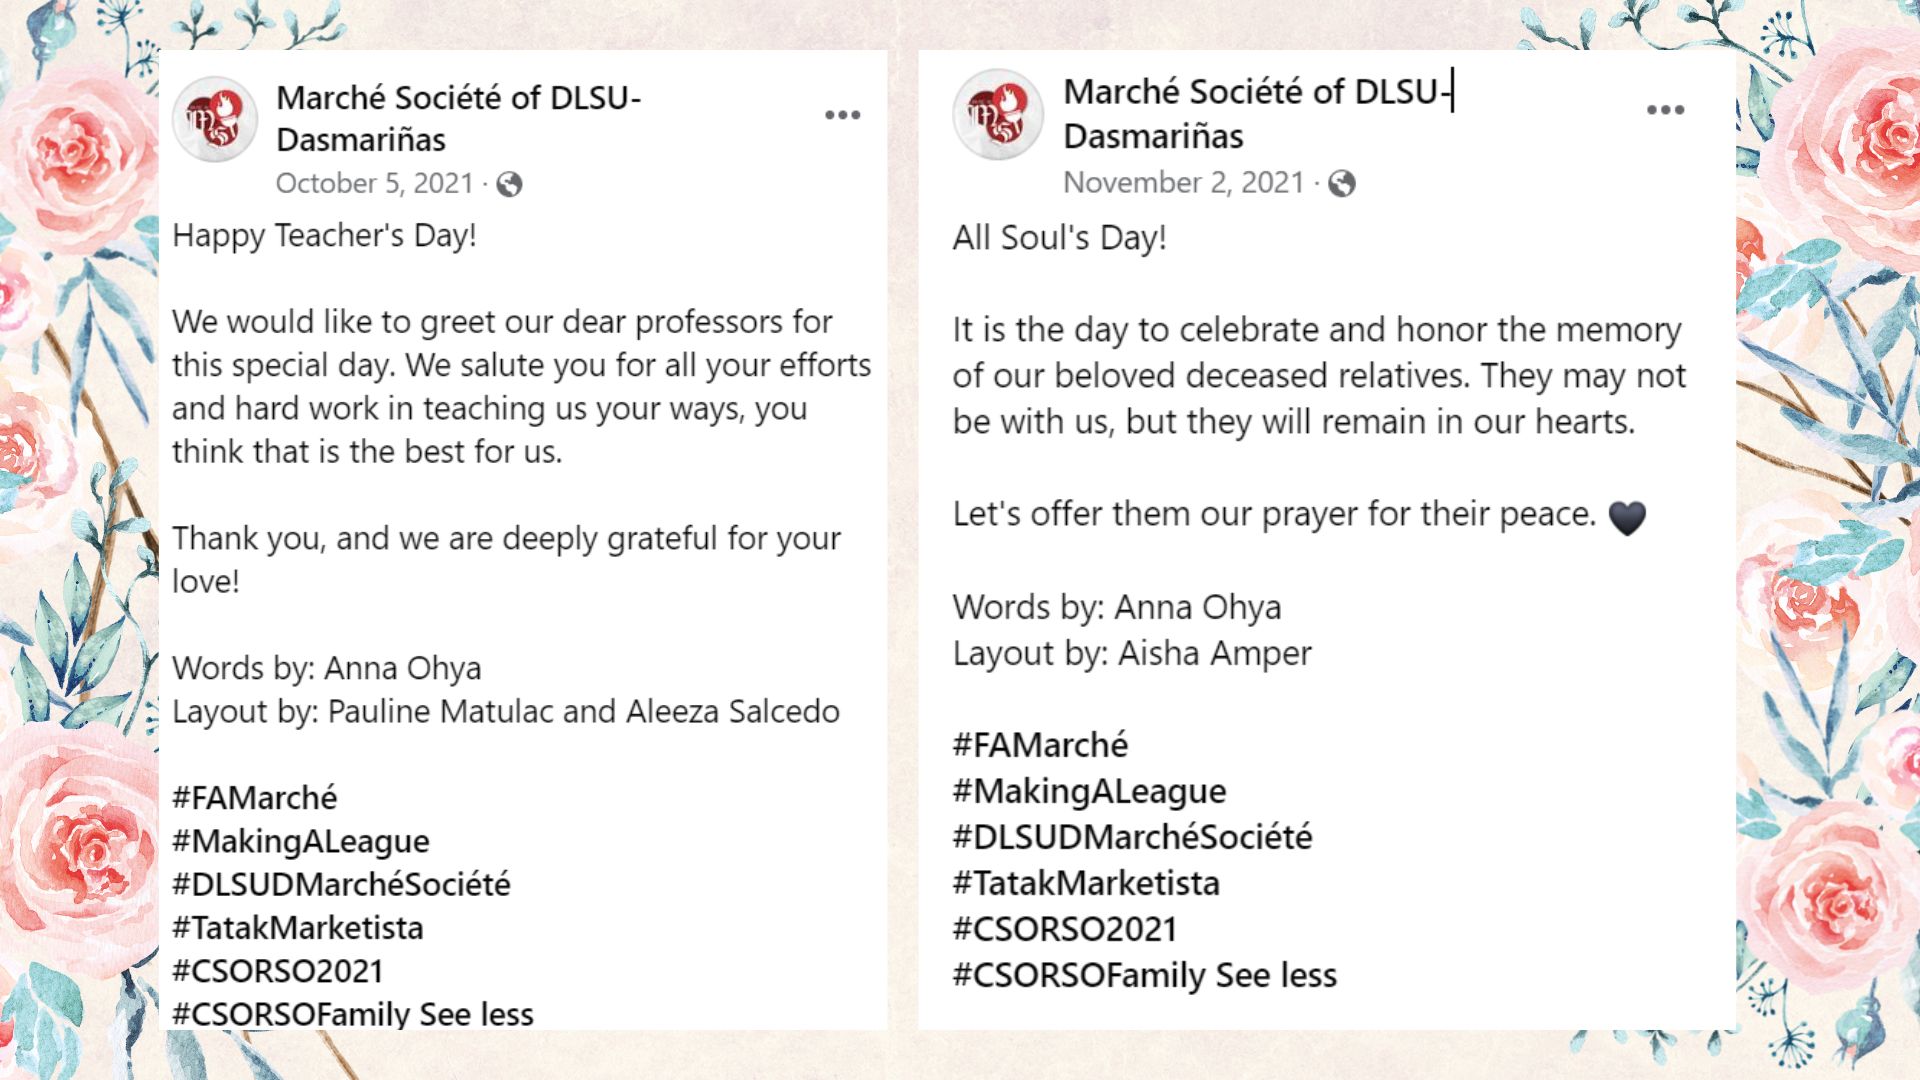Open #TatakMarketista hashtag in the All Soul's Day post

coord(1086,883)
